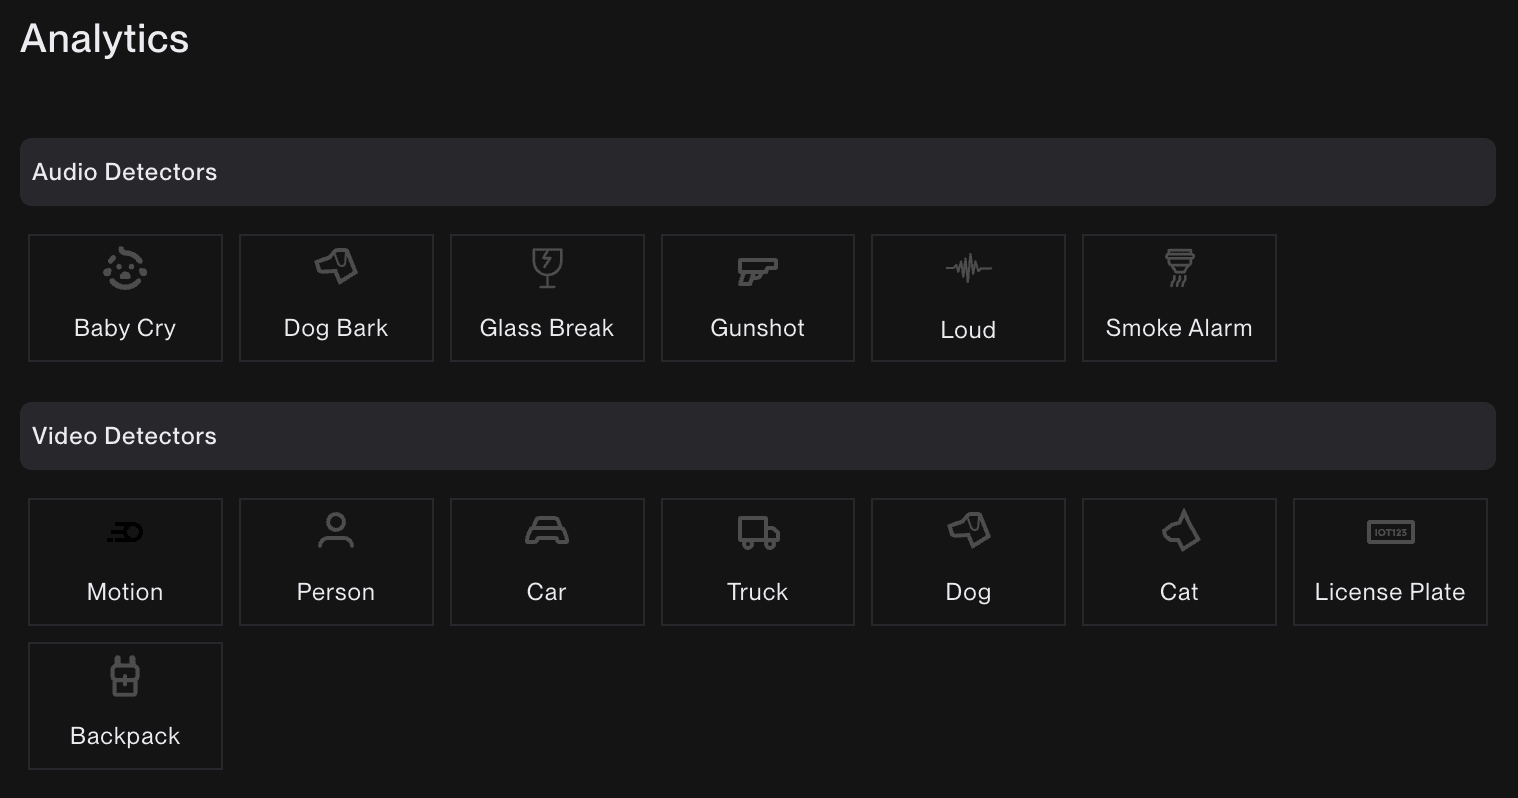
Task: Click the Car detector icon
Action: (x=547, y=530)
